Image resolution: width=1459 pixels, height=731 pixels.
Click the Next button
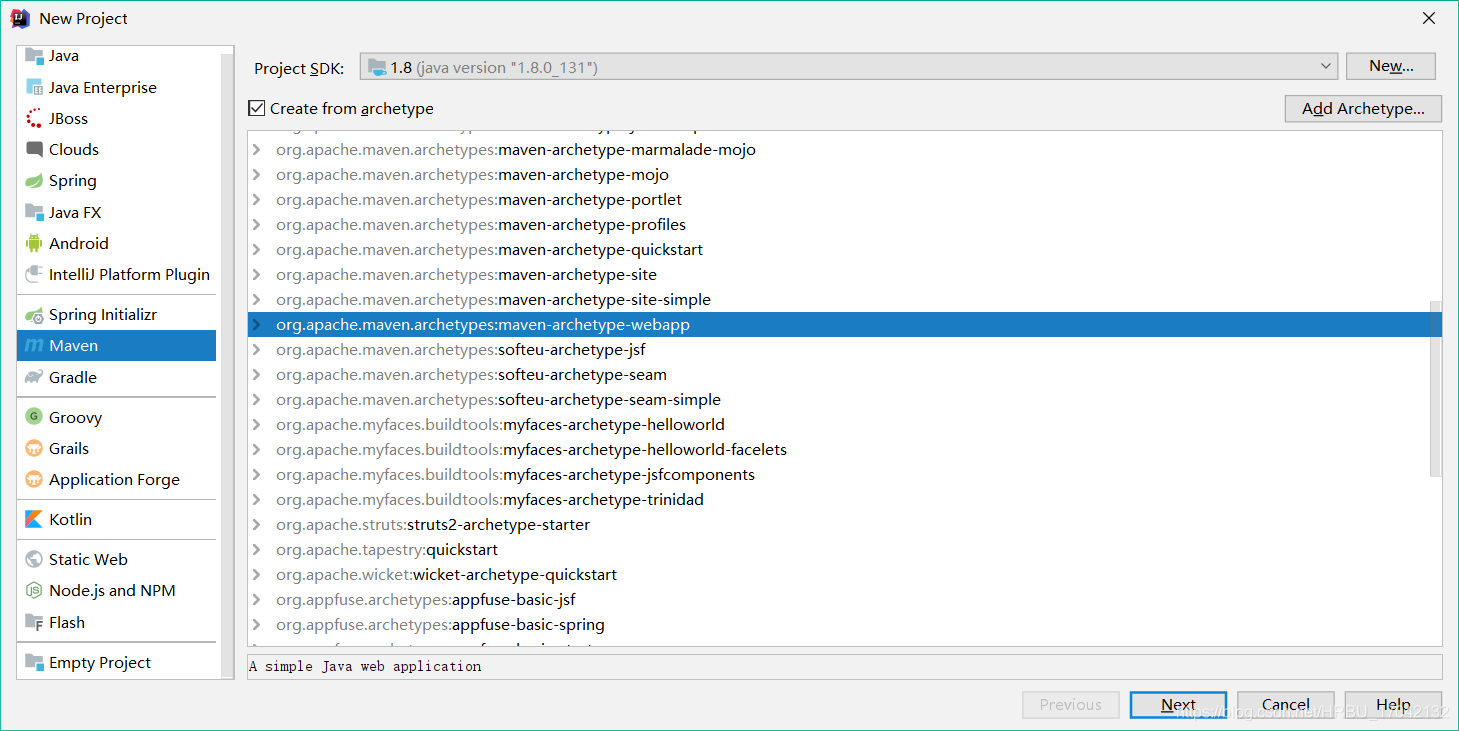(1178, 704)
